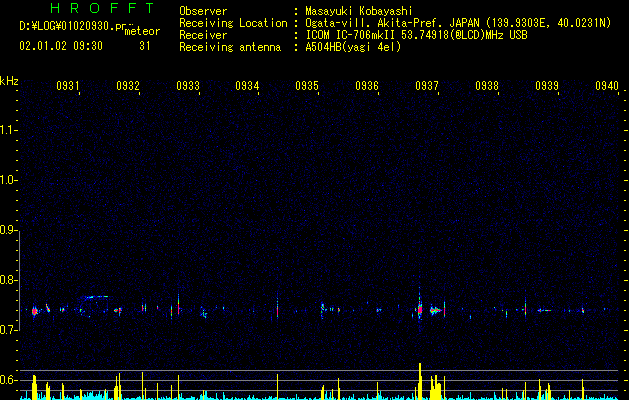Click antenna value A504HB(yagi 4el)

pos(353,47)
